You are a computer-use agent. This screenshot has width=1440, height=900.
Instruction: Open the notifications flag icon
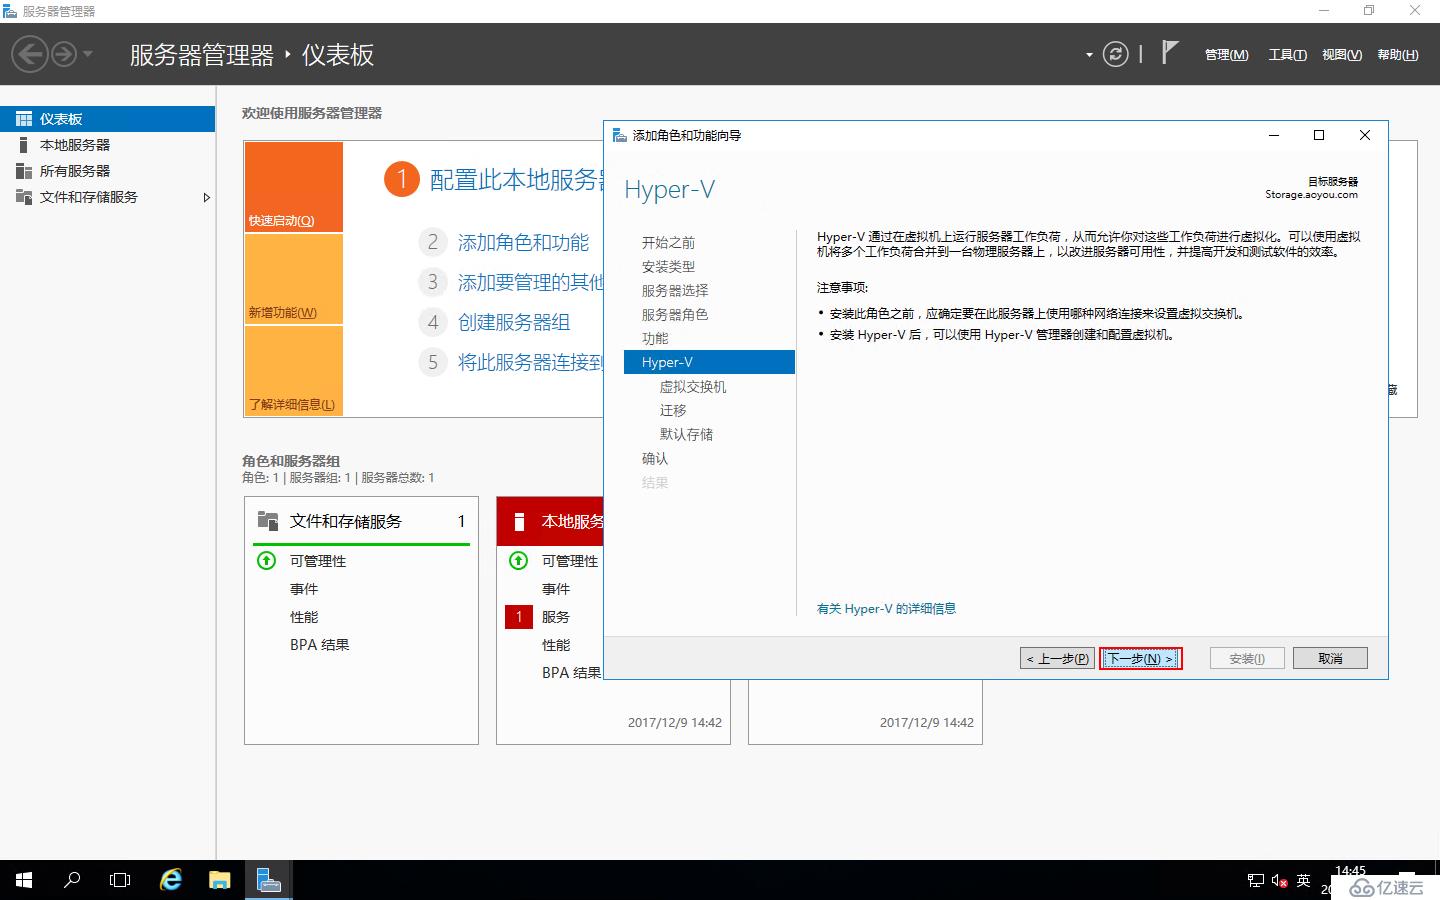click(1169, 52)
